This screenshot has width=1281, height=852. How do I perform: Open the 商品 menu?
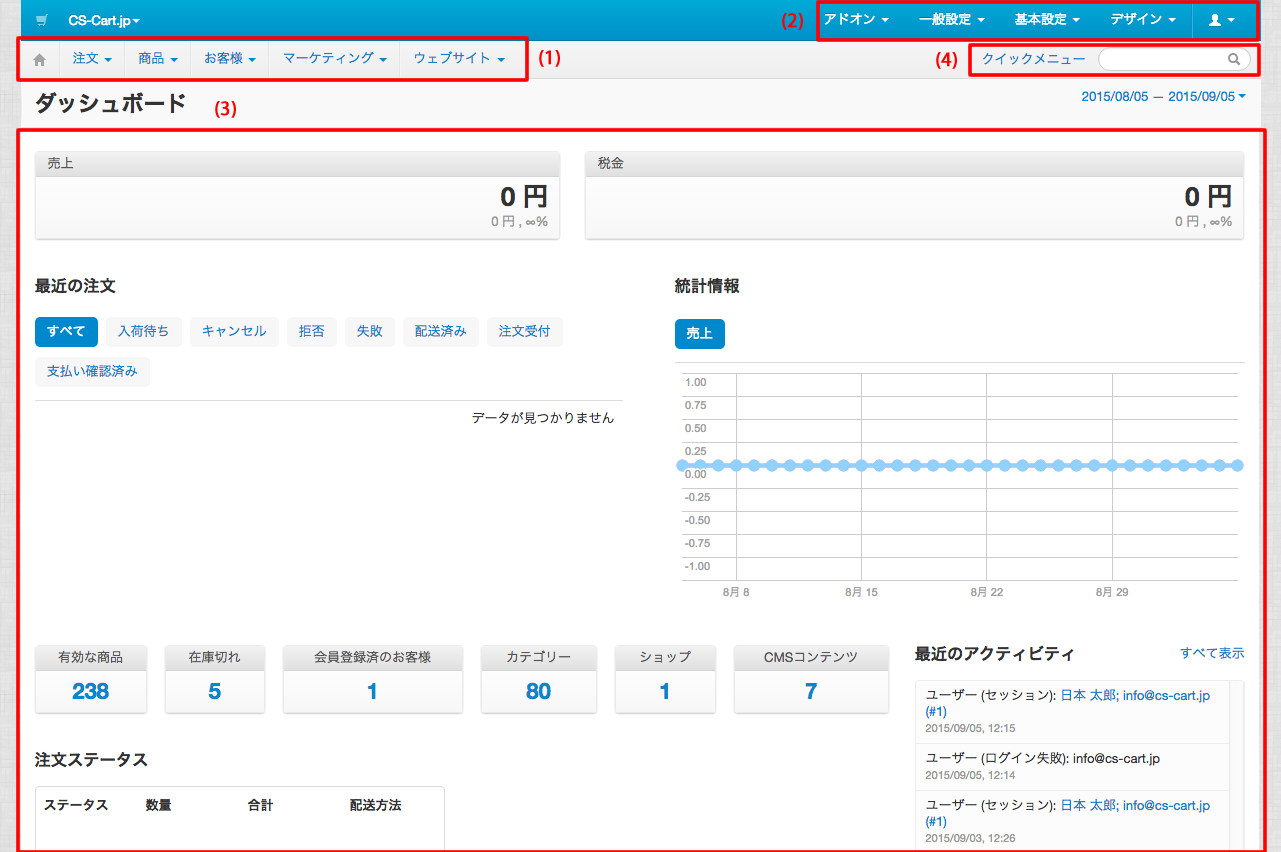158,59
